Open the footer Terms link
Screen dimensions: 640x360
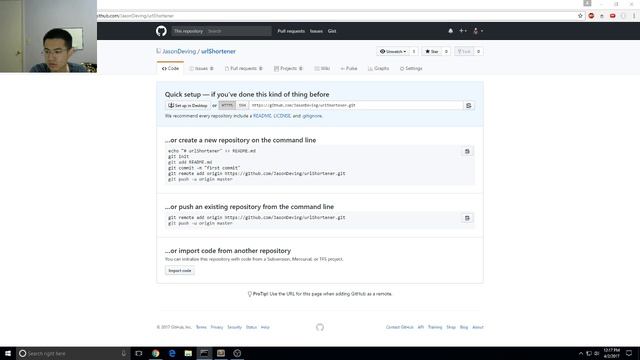[x=201, y=327]
